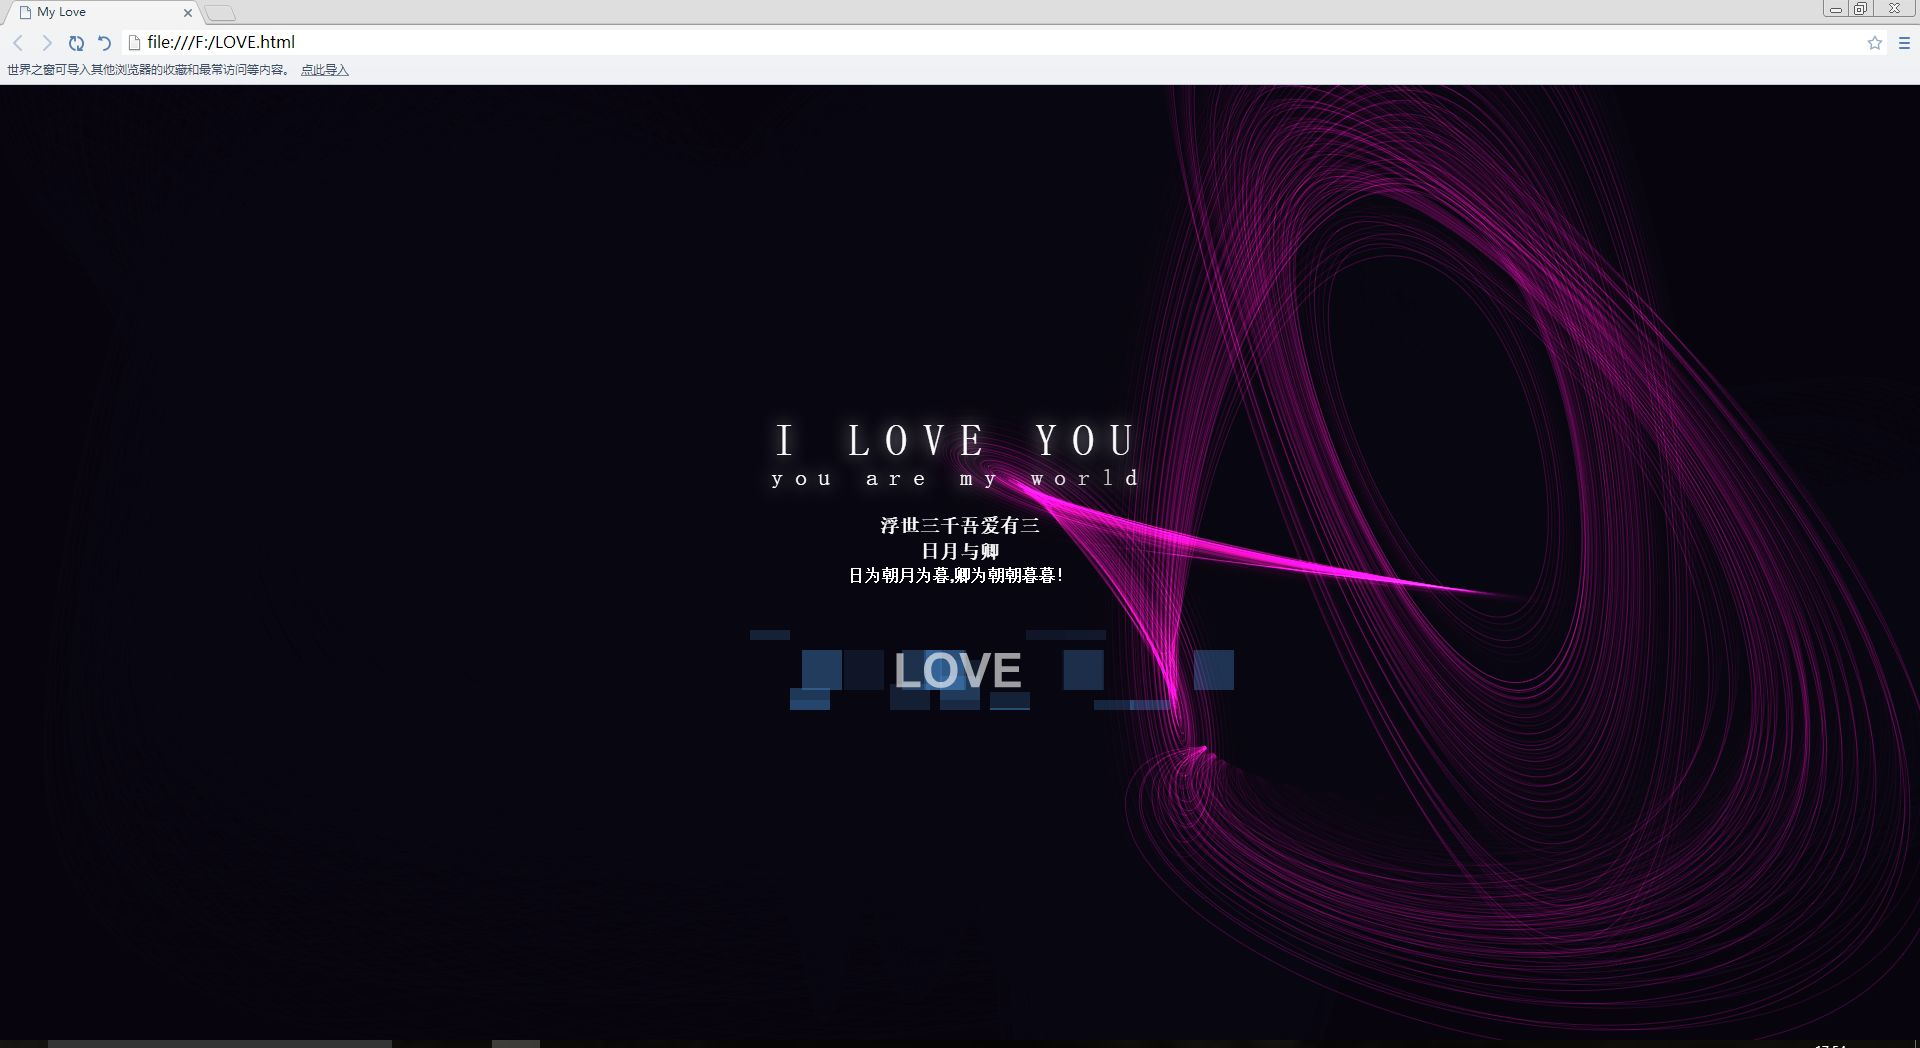The width and height of the screenshot is (1920, 1048).
Task: Click the import bar message text
Action: pyautogui.click(x=148, y=70)
